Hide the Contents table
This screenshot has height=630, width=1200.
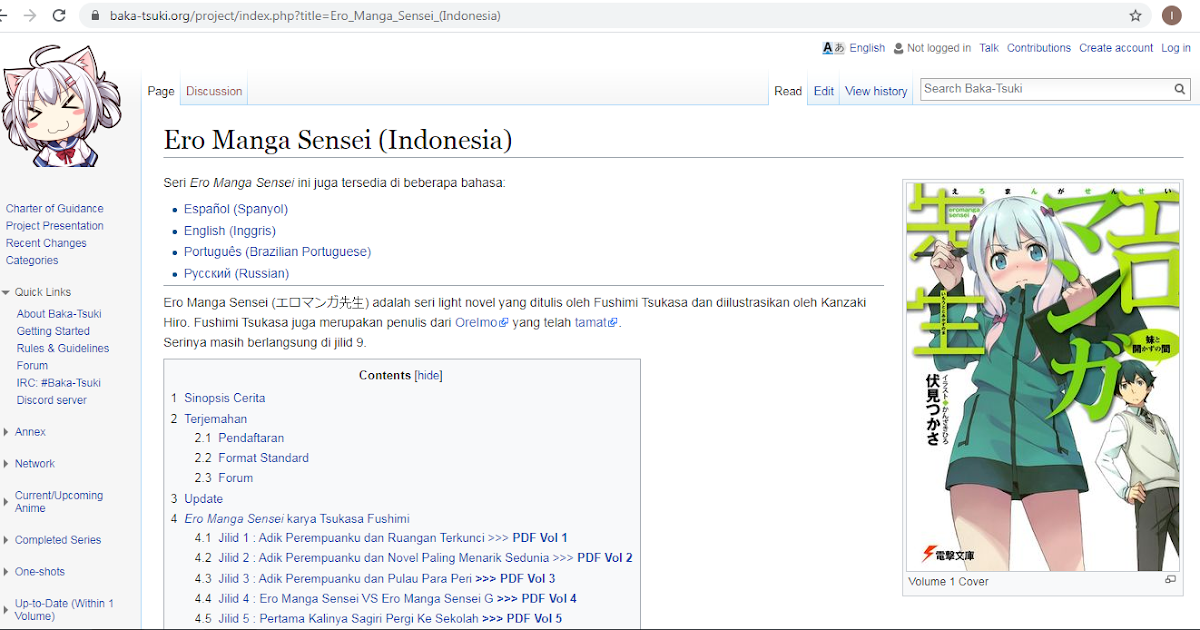(428, 375)
